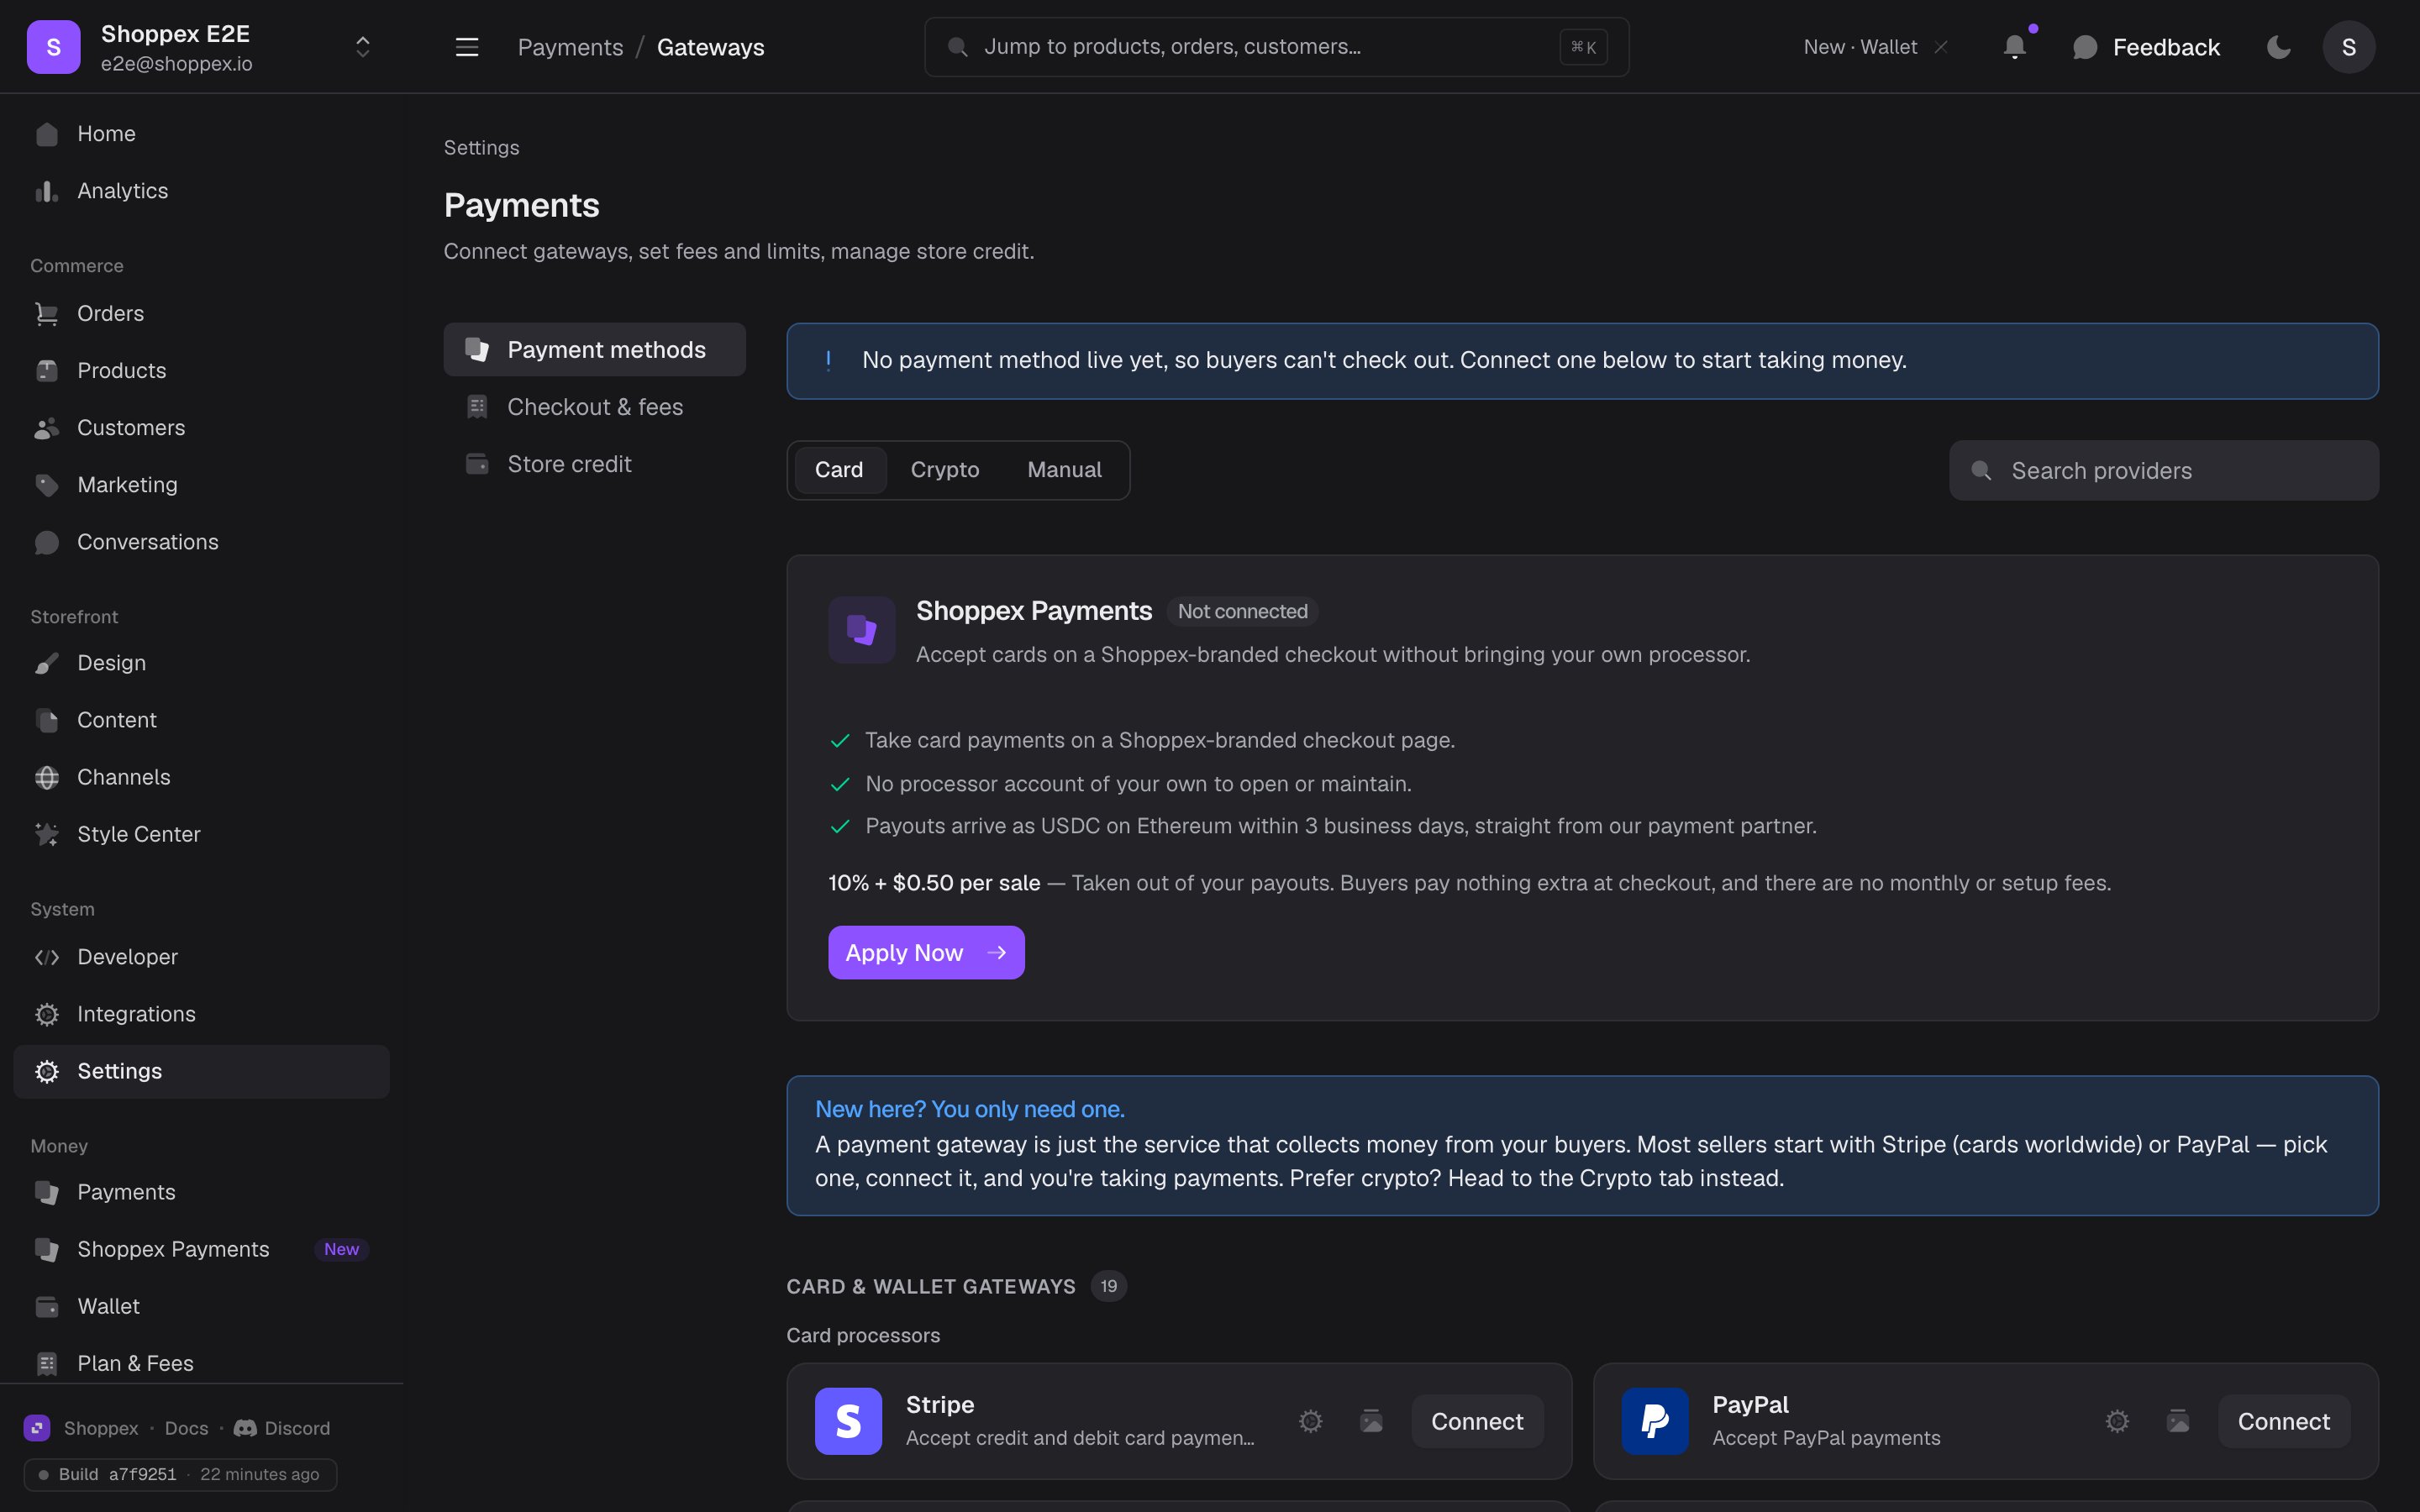Screen dimensions: 2420x1512
Task: Open the Payments breadcrumb link
Action: coord(570,47)
